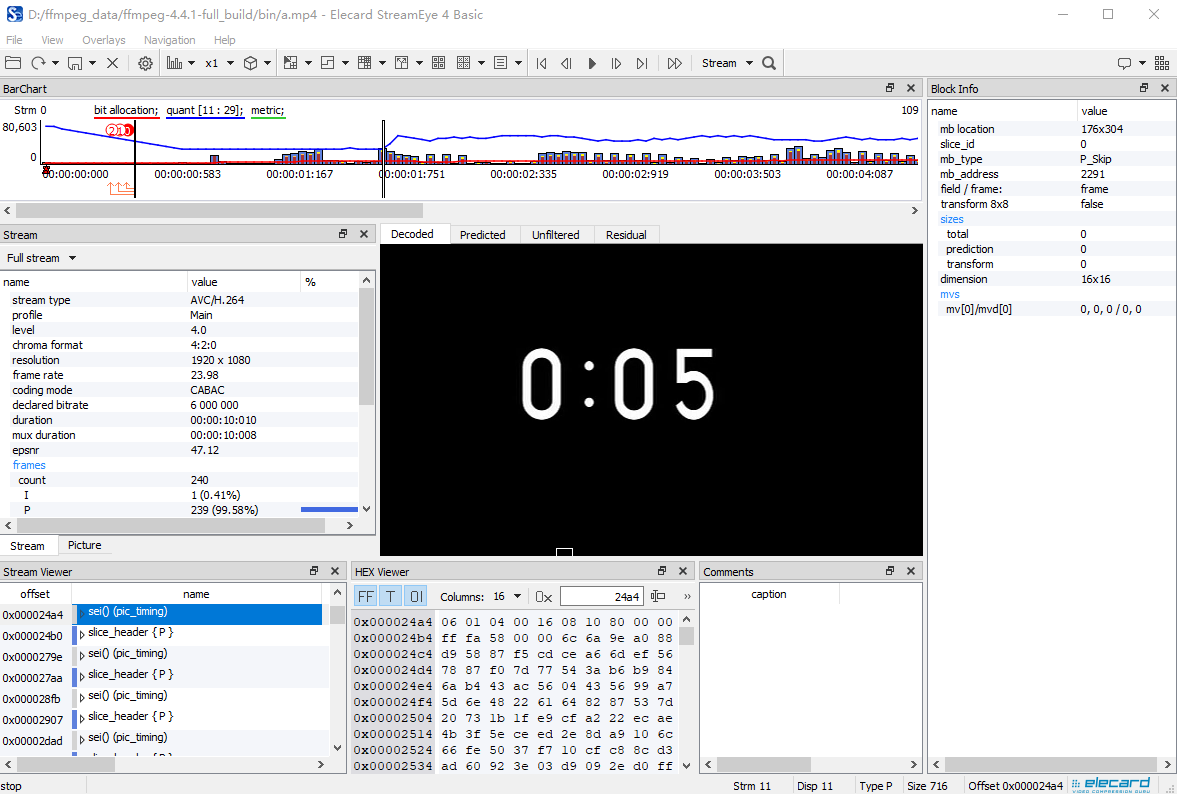Open the reload icon dropdown arrow
This screenshot has width=1177, height=794.
click(x=55, y=63)
